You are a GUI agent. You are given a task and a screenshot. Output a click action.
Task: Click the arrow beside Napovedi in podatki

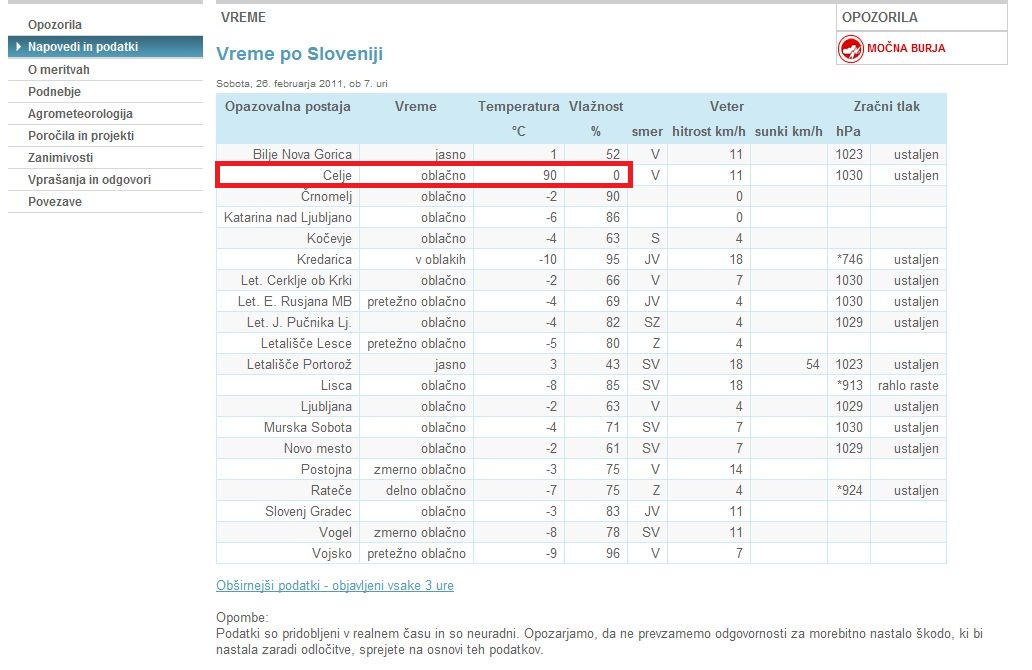[x=18, y=47]
